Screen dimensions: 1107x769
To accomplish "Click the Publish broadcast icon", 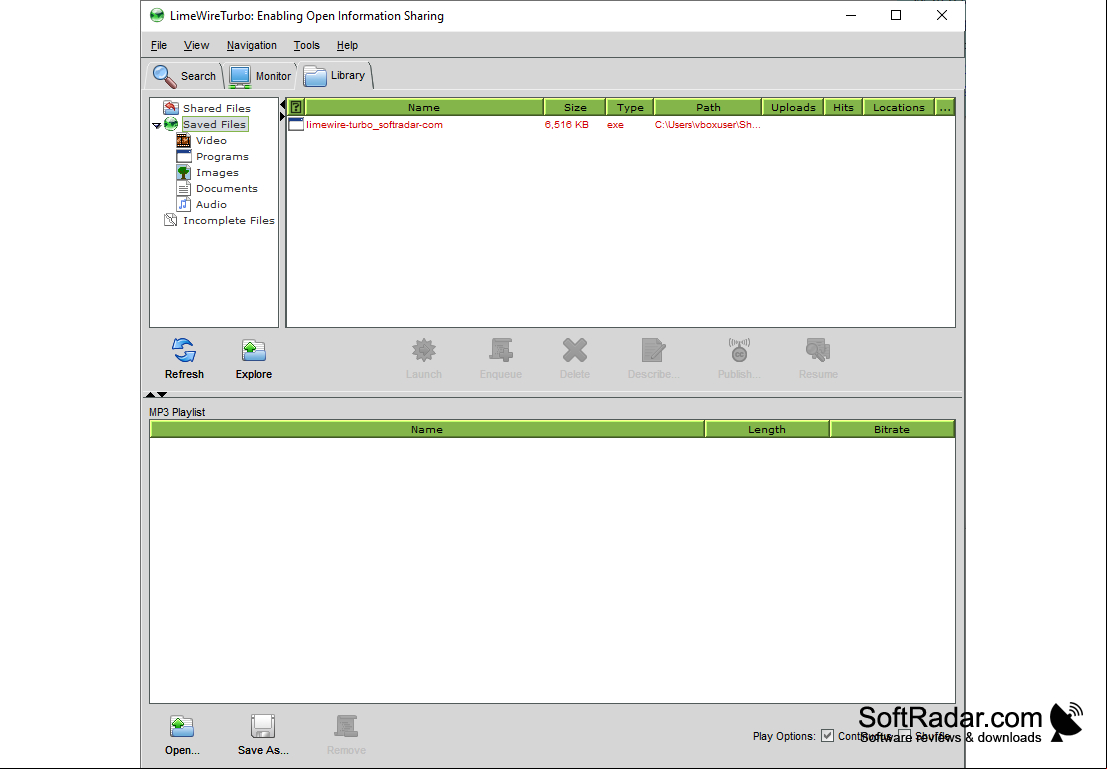I will (739, 350).
